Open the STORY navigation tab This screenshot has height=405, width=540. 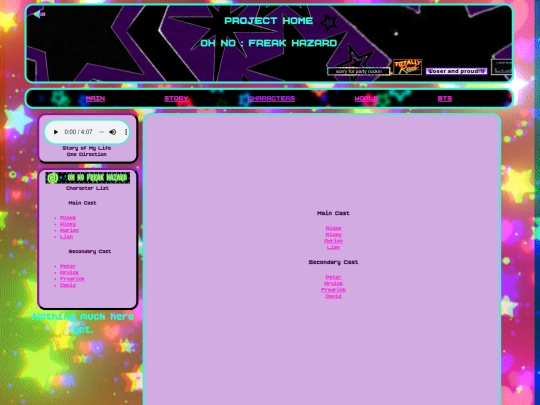(176, 98)
